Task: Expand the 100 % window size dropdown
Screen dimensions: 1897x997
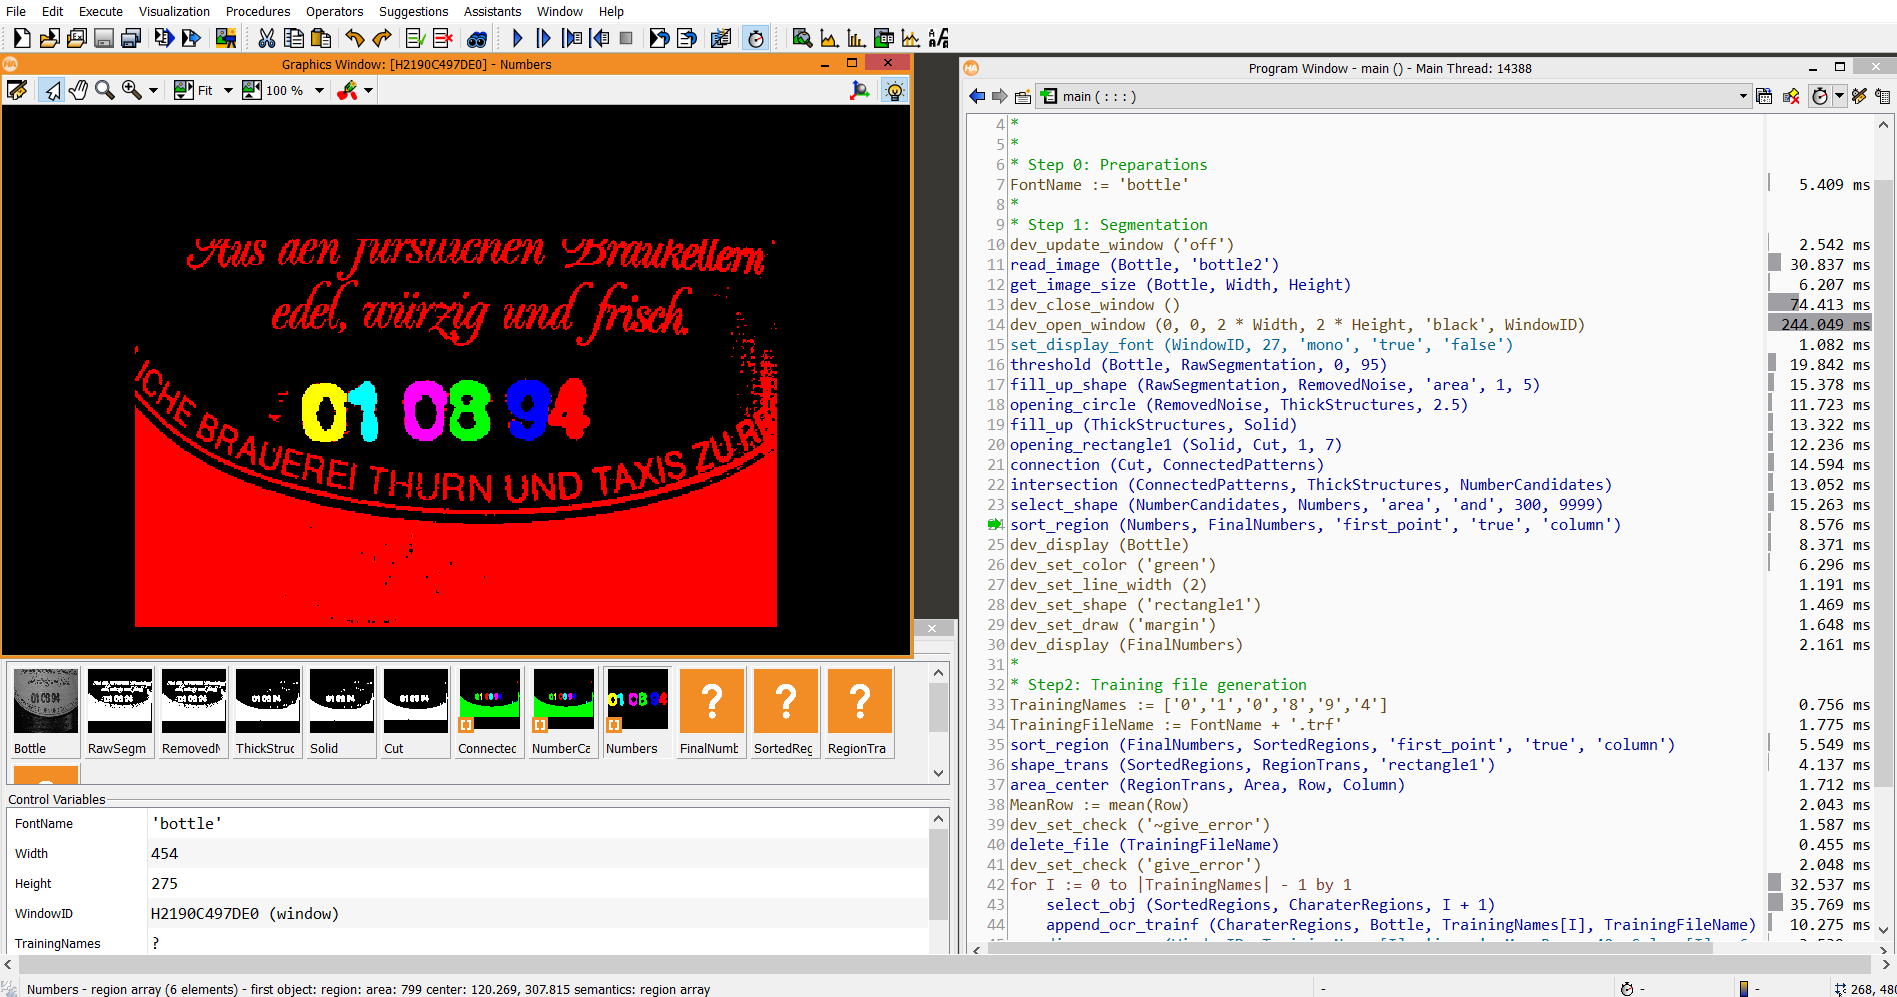Action: click(x=320, y=90)
